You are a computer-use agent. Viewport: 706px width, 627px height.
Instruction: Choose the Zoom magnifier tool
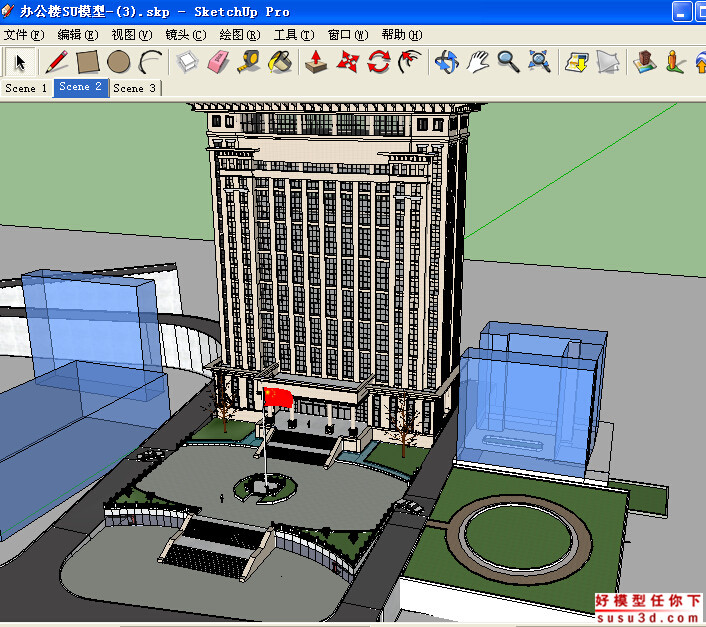pos(508,62)
